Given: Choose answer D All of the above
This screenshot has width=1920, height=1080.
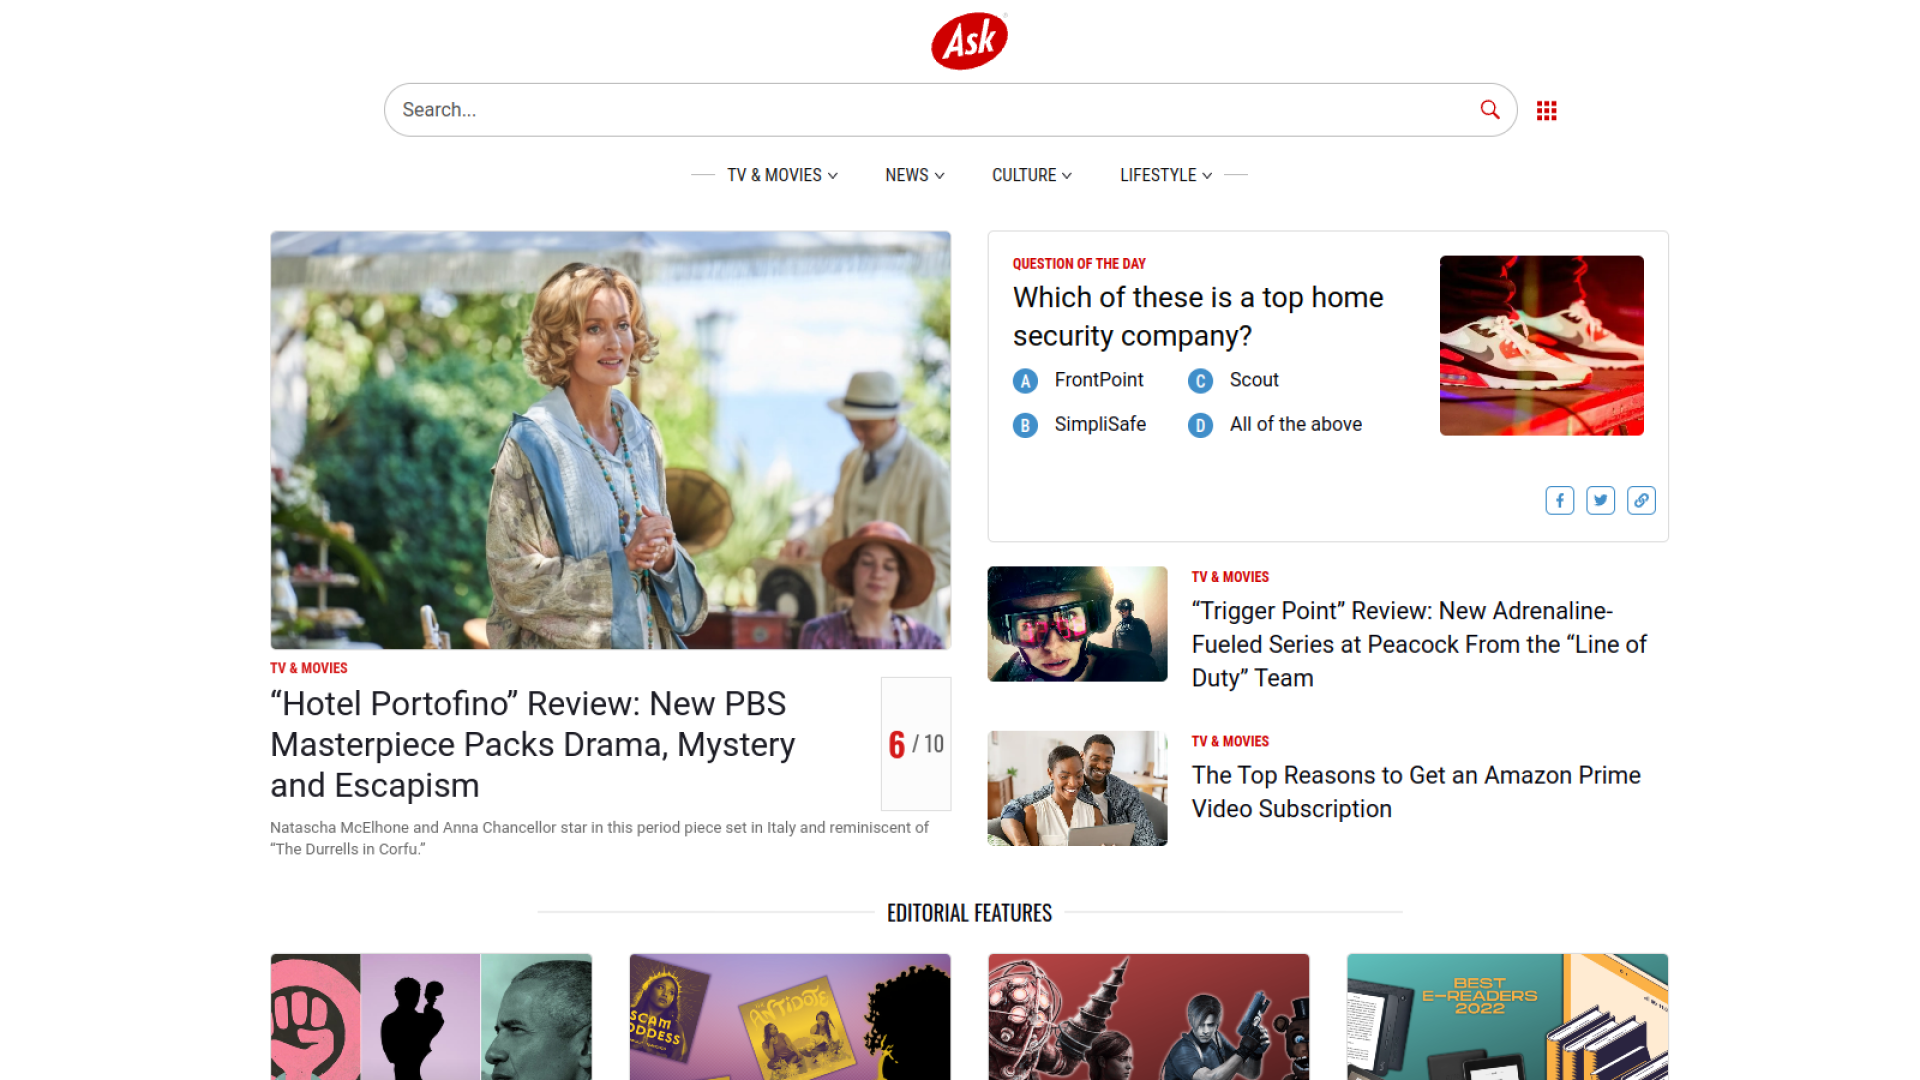Looking at the screenshot, I should 1275,425.
